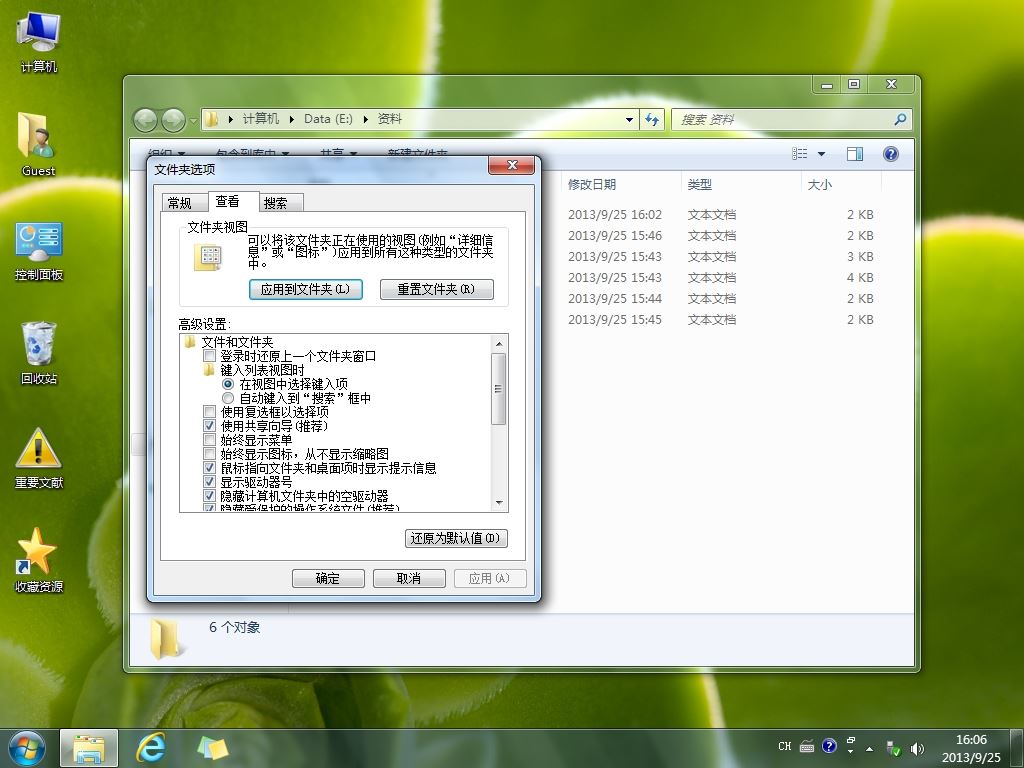Open the 重要文献 warning icon on desktop
Screen dimensions: 1024x768
pos(39,458)
